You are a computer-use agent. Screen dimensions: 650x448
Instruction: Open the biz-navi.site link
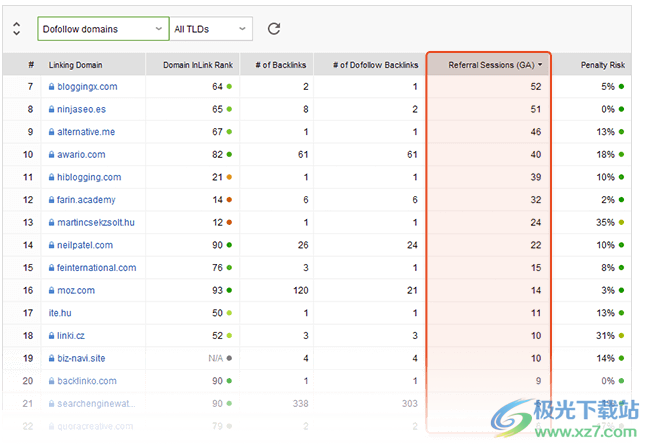click(81, 358)
